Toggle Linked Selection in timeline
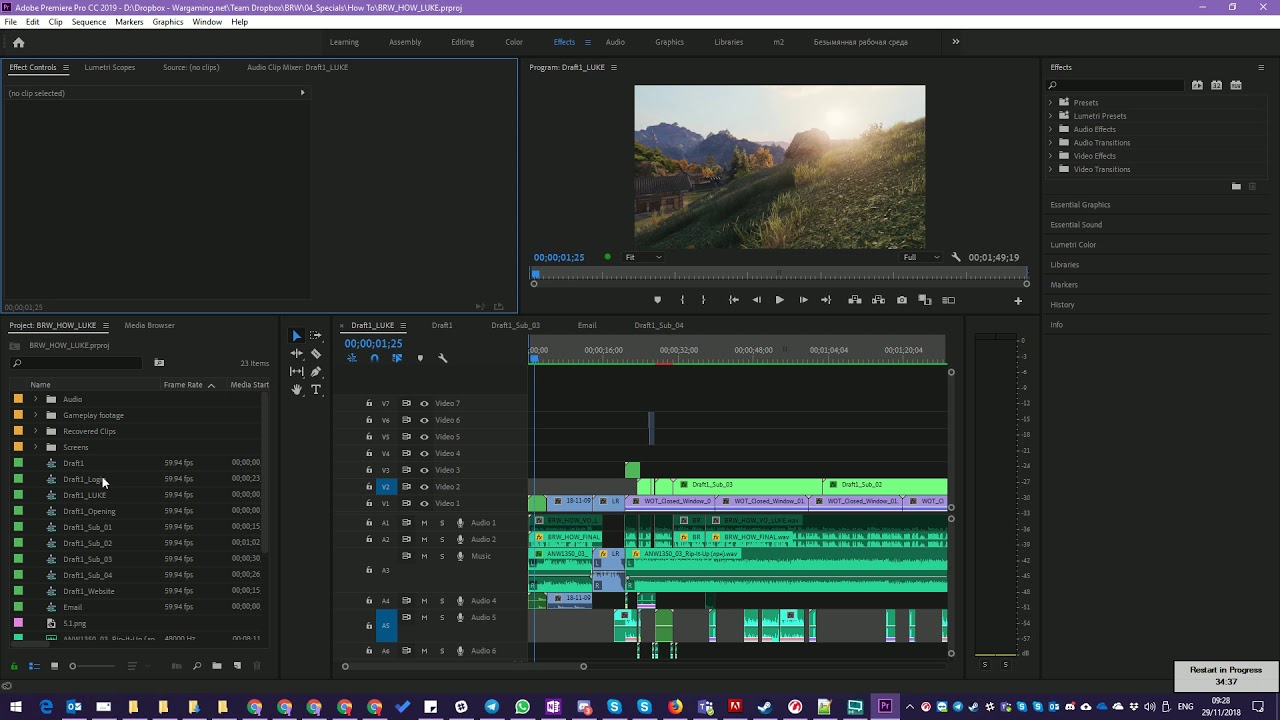This screenshot has width=1280, height=720. coord(397,358)
